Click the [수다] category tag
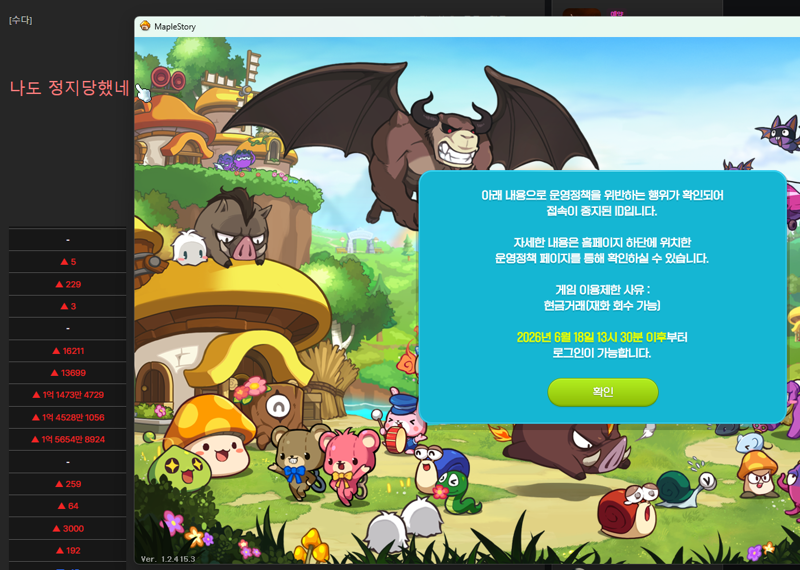Image resolution: width=800 pixels, height=570 pixels. point(20,20)
